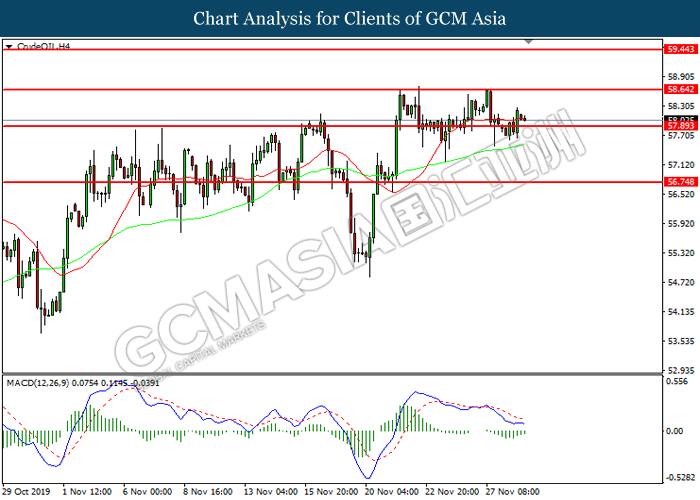Click the 54.720 price axis value
The height and width of the screenshot is (500, 700).
[x=681, y=283]
